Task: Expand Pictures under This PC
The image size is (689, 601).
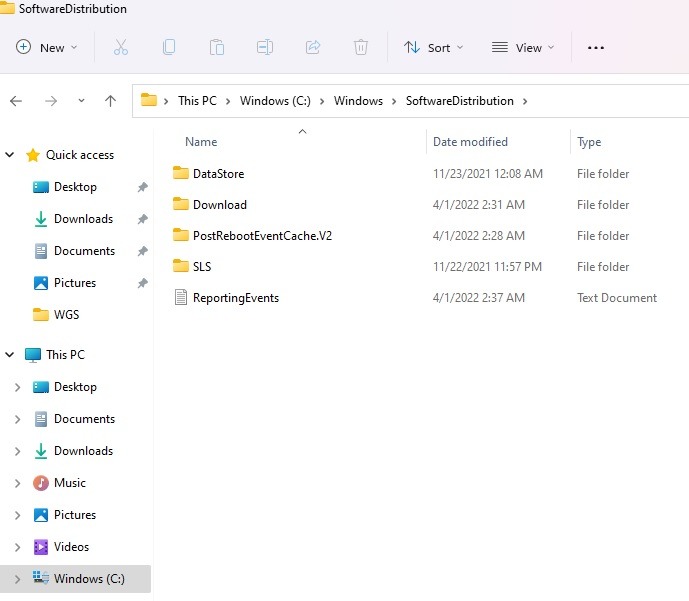Action: [18, 515]
